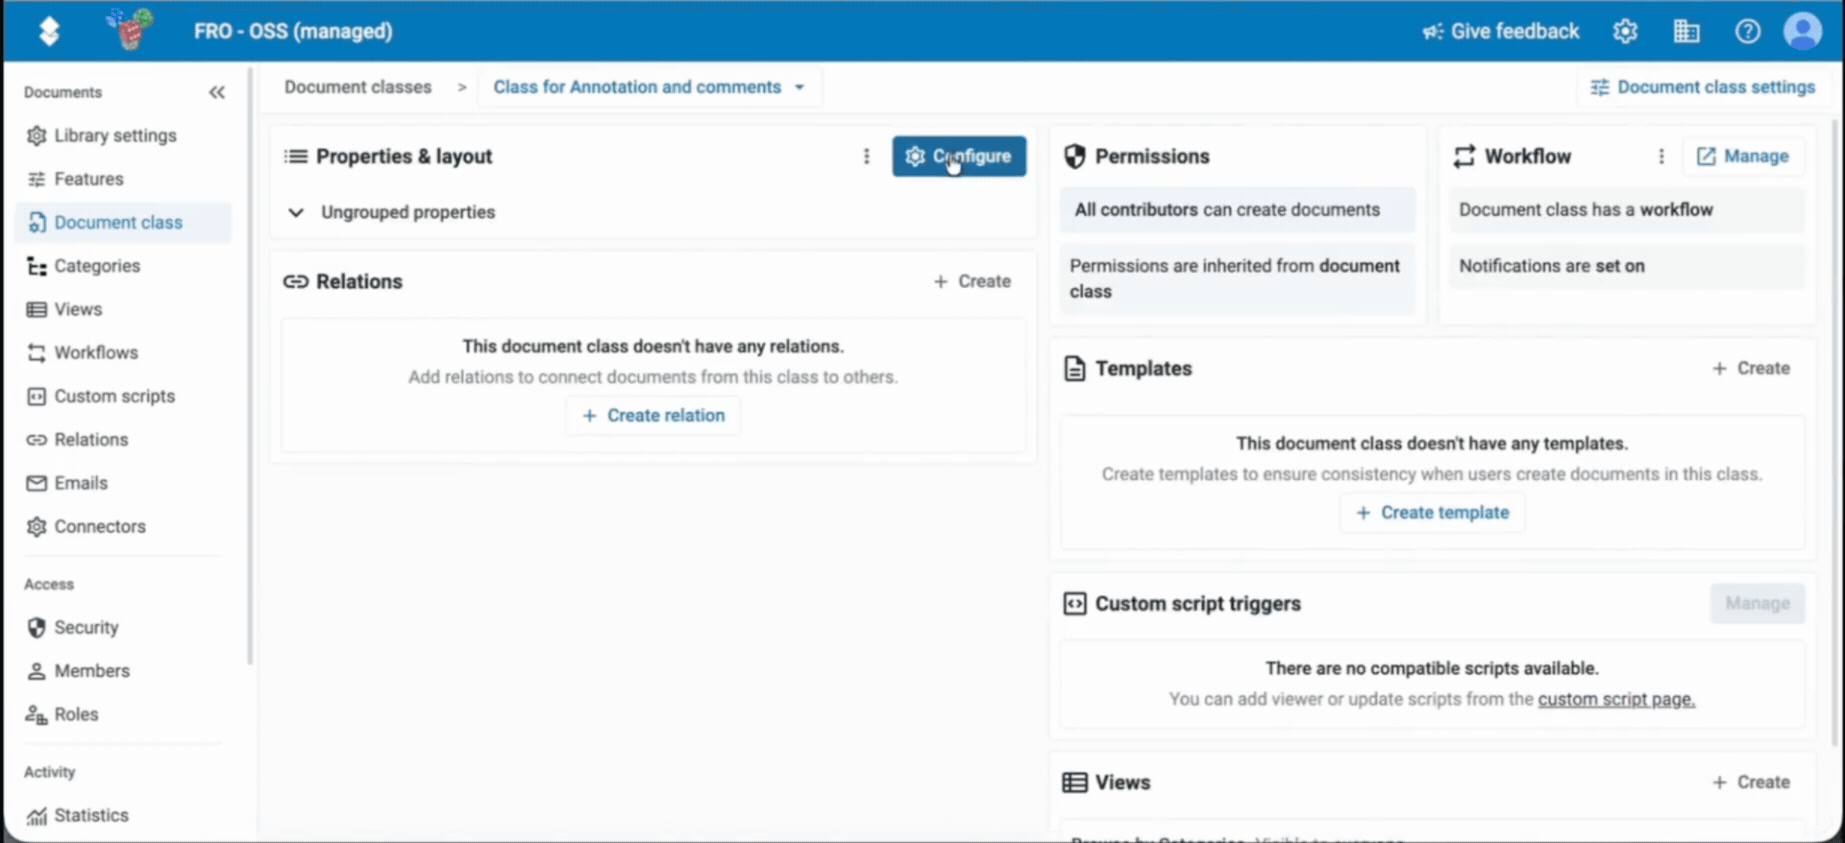The width and height of the screenshot is (1845, 843).
Task: Open the custom script page link
Action: (x=1616, y=699)
